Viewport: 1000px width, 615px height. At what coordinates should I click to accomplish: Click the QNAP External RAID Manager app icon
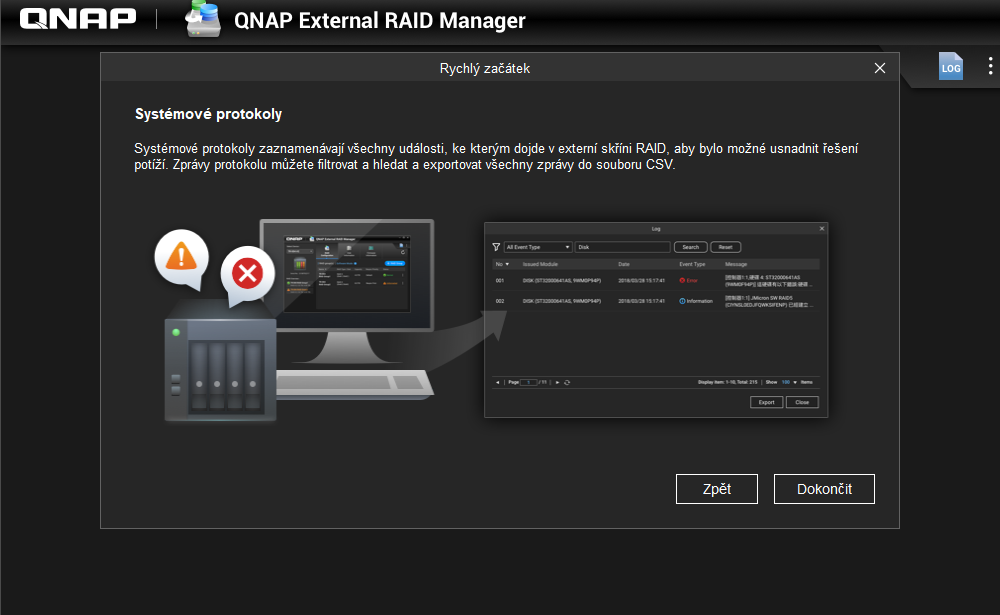click(x=200, y=19)
